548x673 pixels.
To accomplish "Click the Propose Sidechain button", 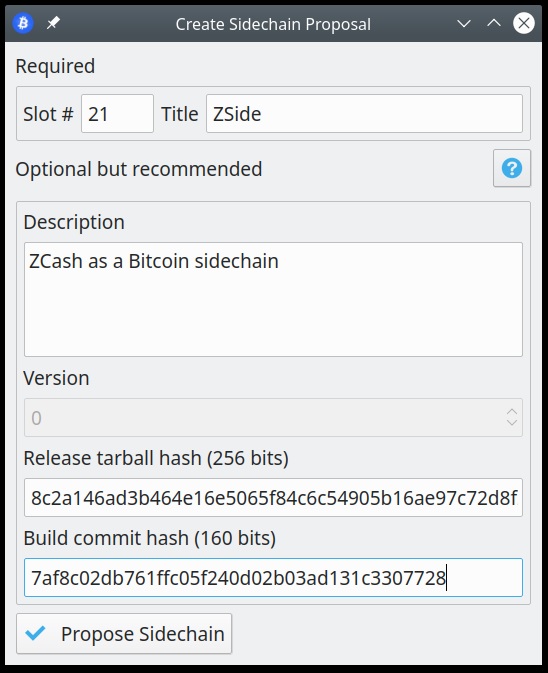I will (x=124, y=634).
